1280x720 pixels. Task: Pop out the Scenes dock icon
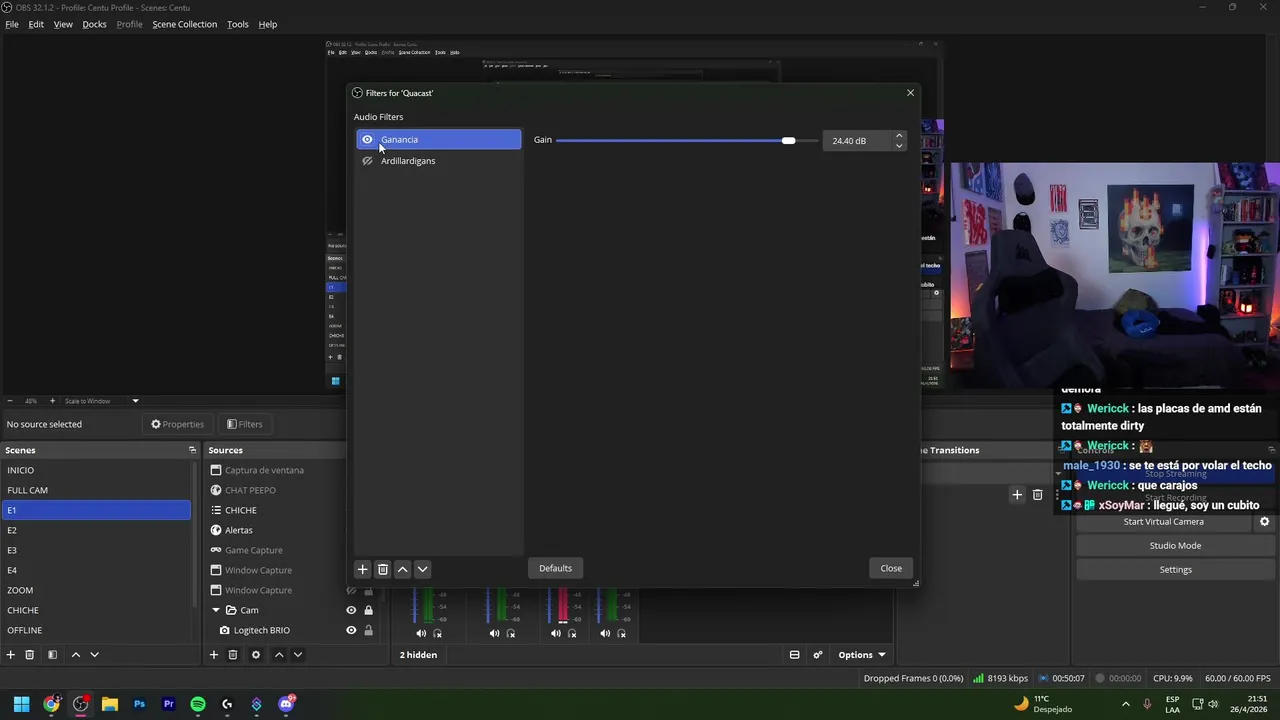coord(192,450)
